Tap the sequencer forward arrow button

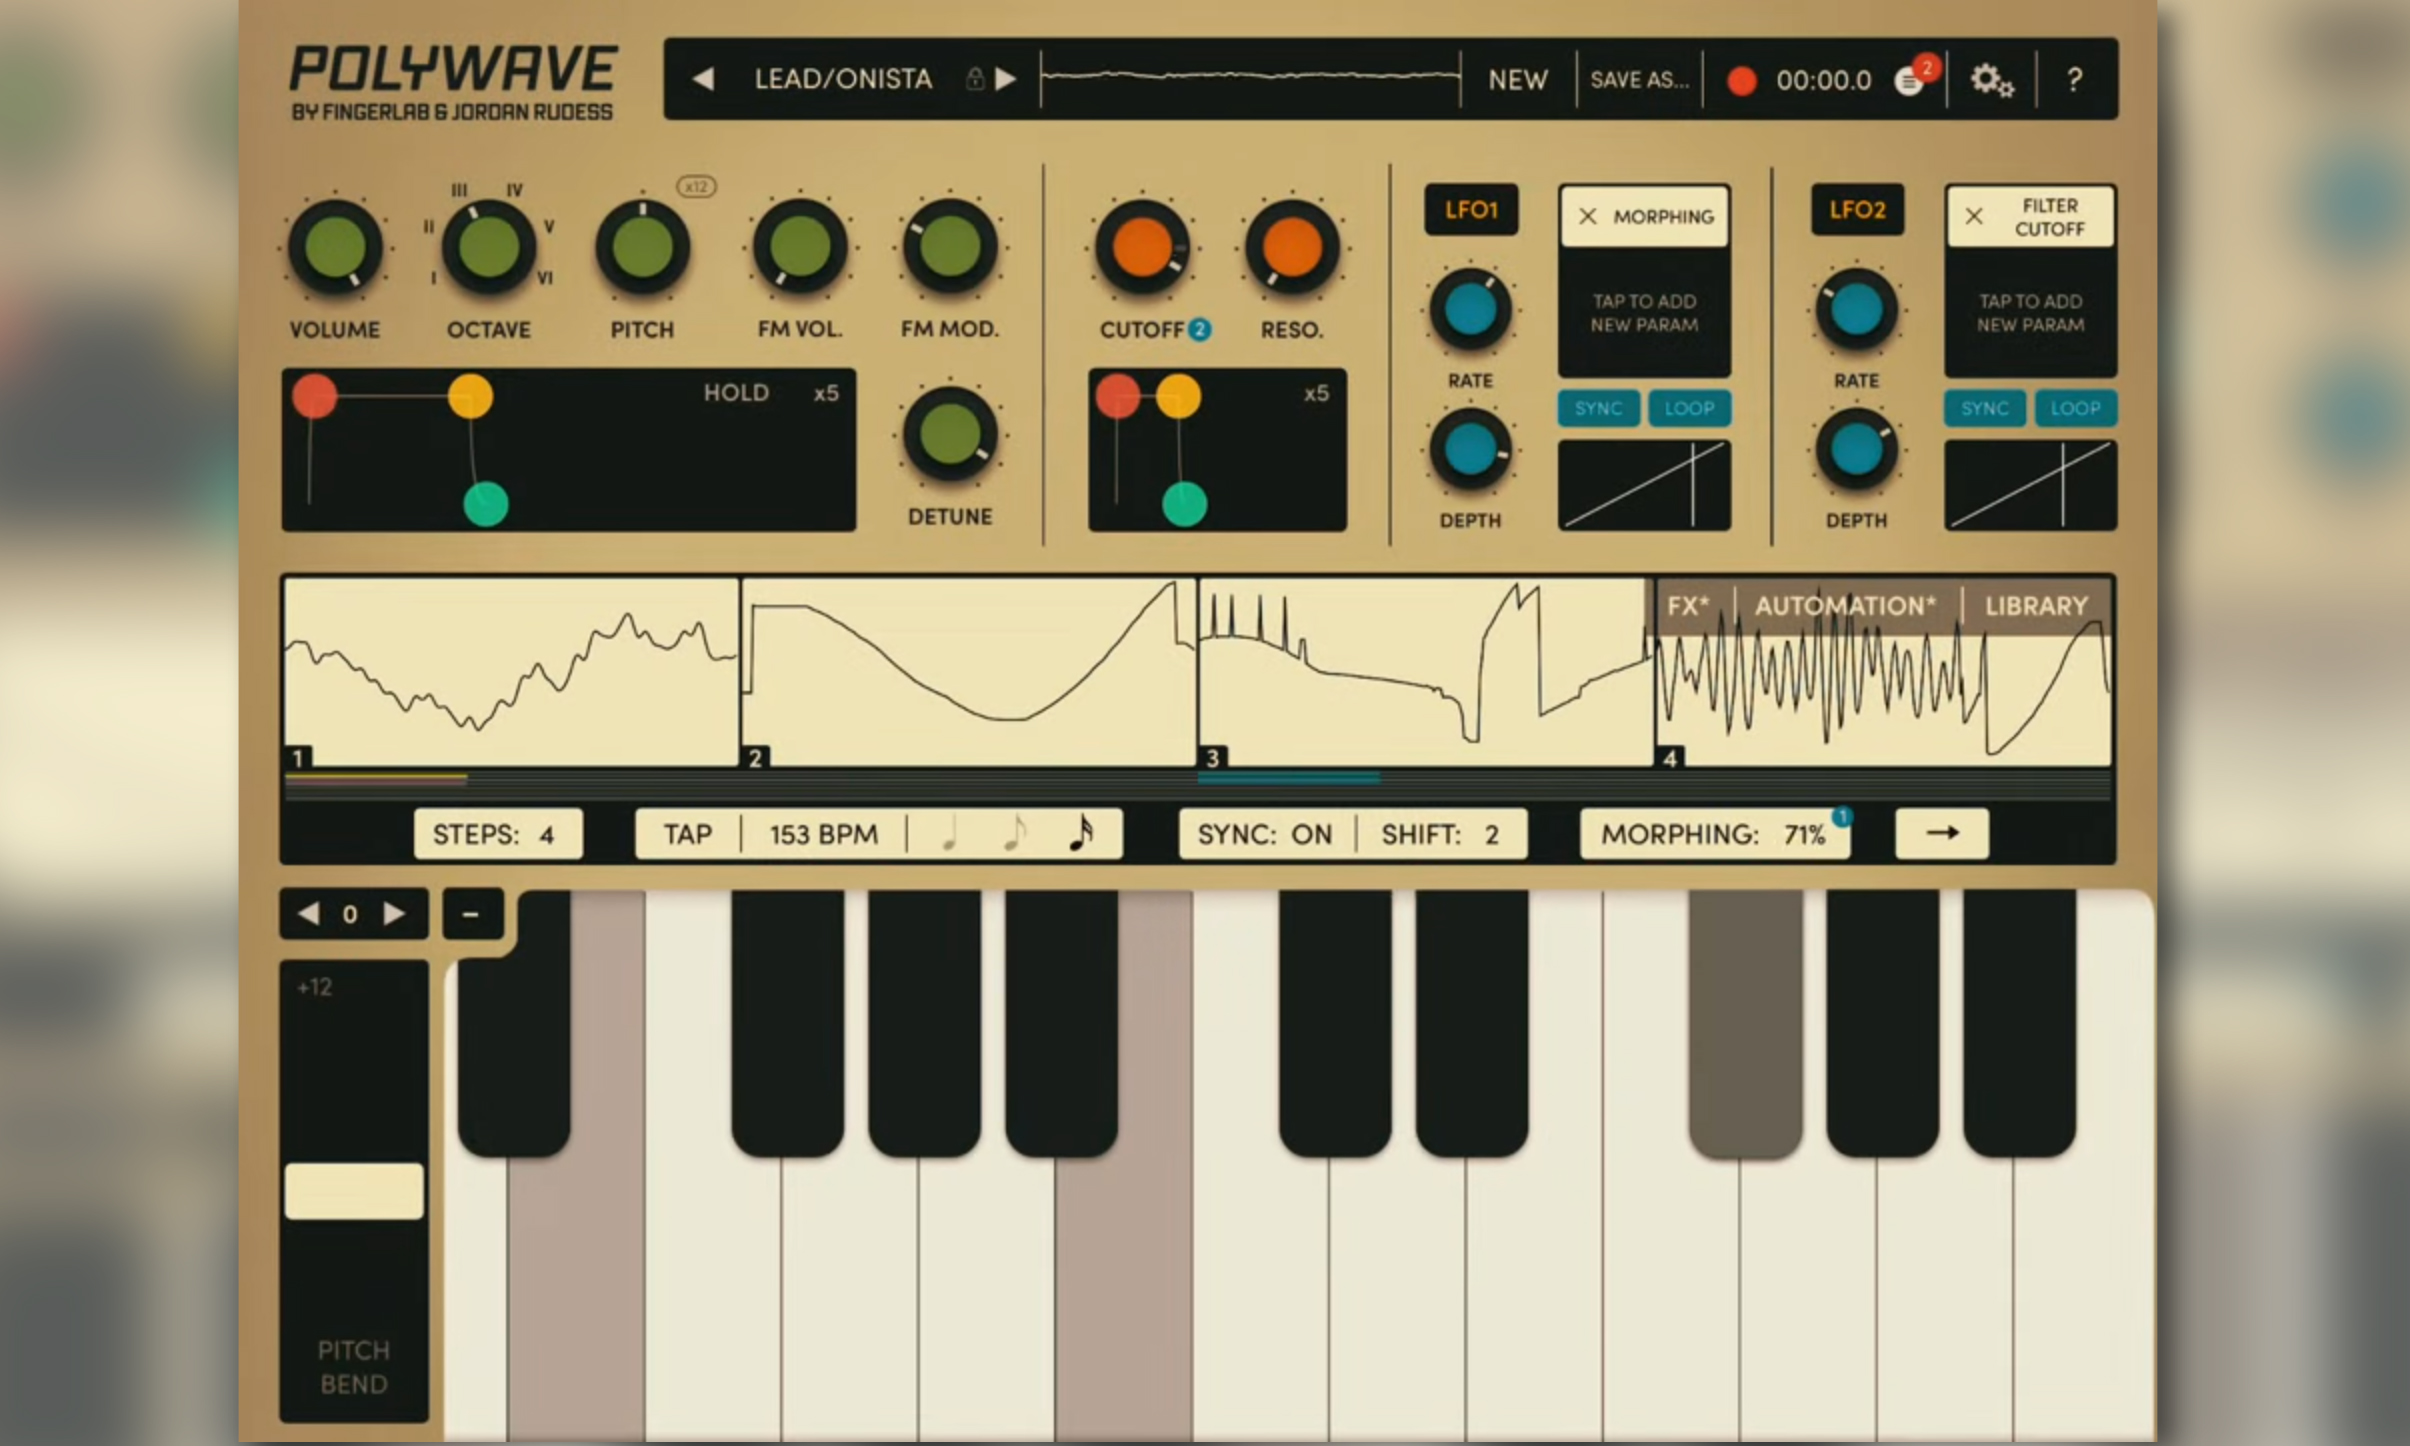click(1941, 833)
